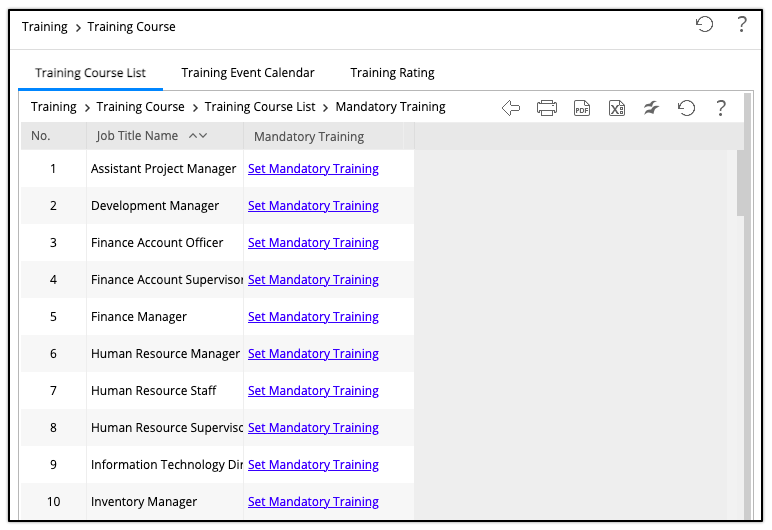772x530 pixels.
Task: Set Mandatory Training for Human Resource Staff
Action: pyautogui.click(x=313, y=391)
